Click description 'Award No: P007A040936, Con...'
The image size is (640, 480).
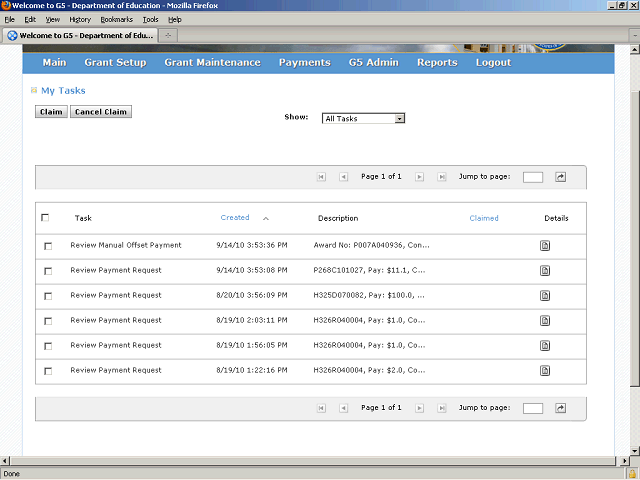coord(371,245)
